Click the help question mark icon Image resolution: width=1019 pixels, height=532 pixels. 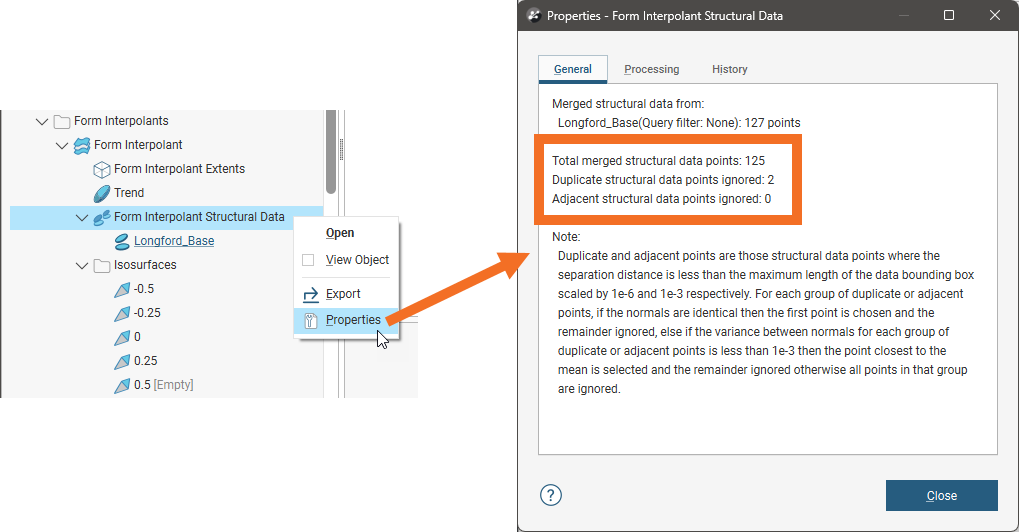coord(551,495)
